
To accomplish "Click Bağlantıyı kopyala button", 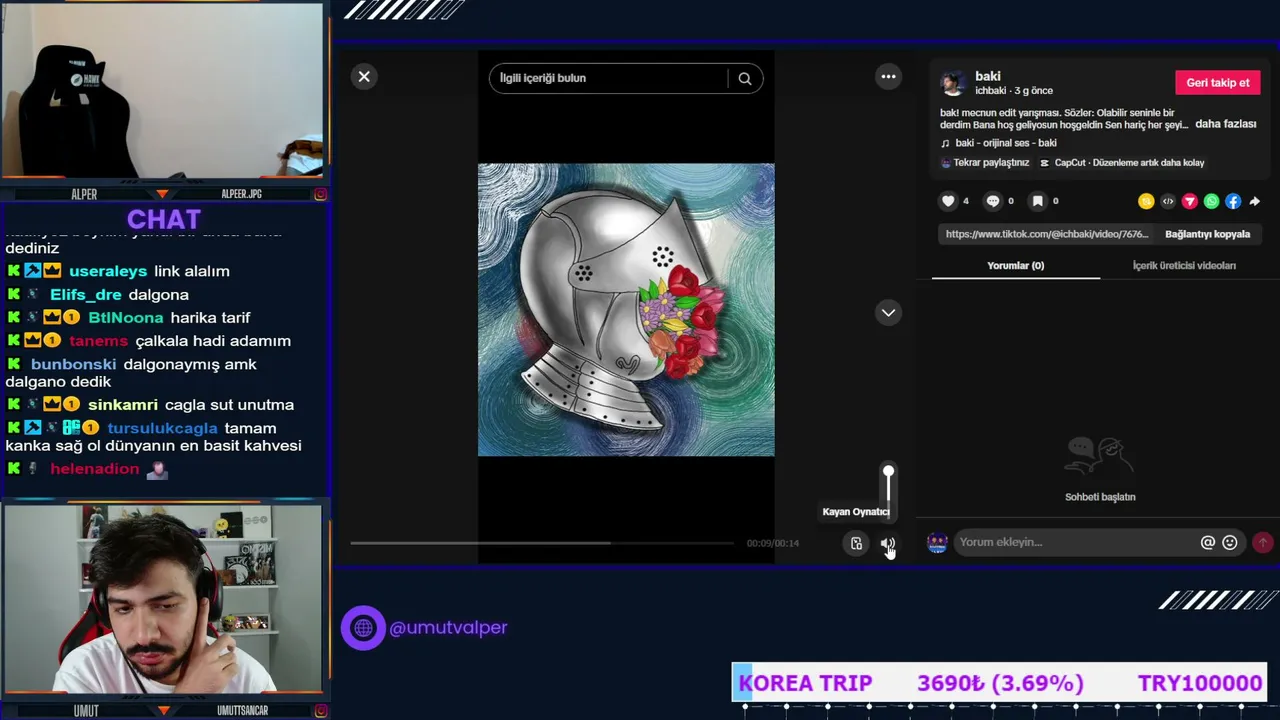I will (1207, 234).
